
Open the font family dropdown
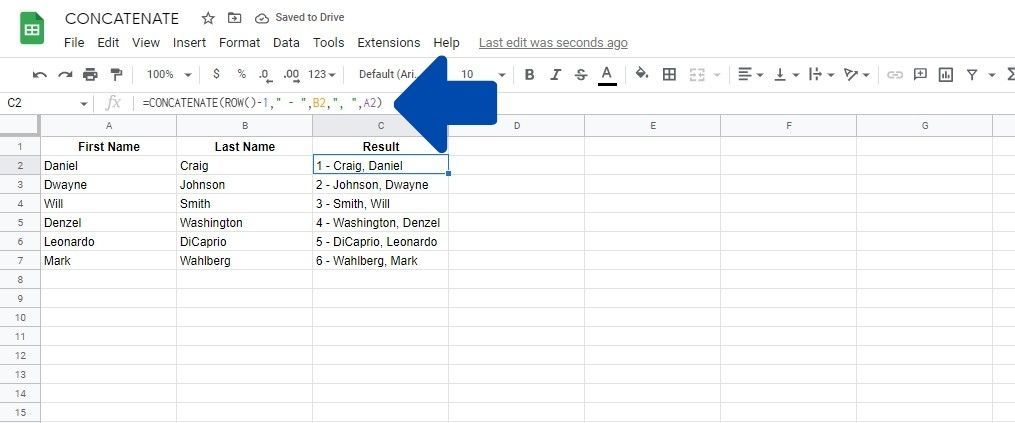pyautogui.click(x=388, y=74)
